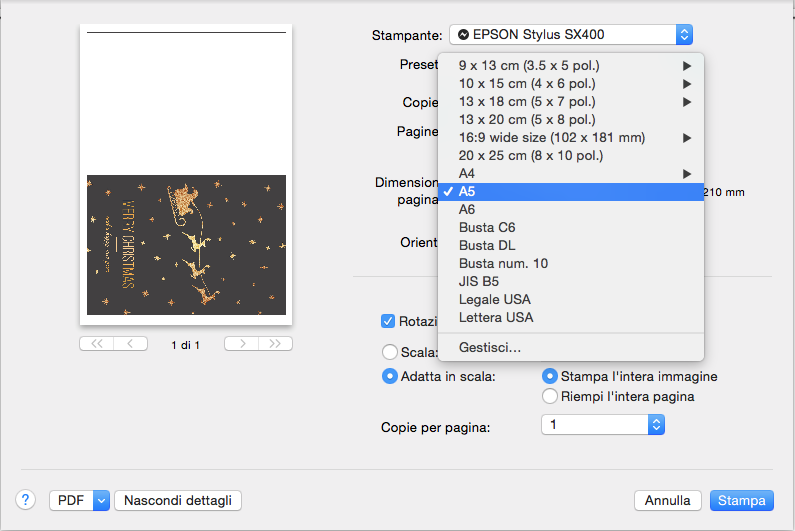Viewport: 795px width, 531px height.
Task: Choose 20 x 25 cm paper size
Action: click(x=571, y=156)
